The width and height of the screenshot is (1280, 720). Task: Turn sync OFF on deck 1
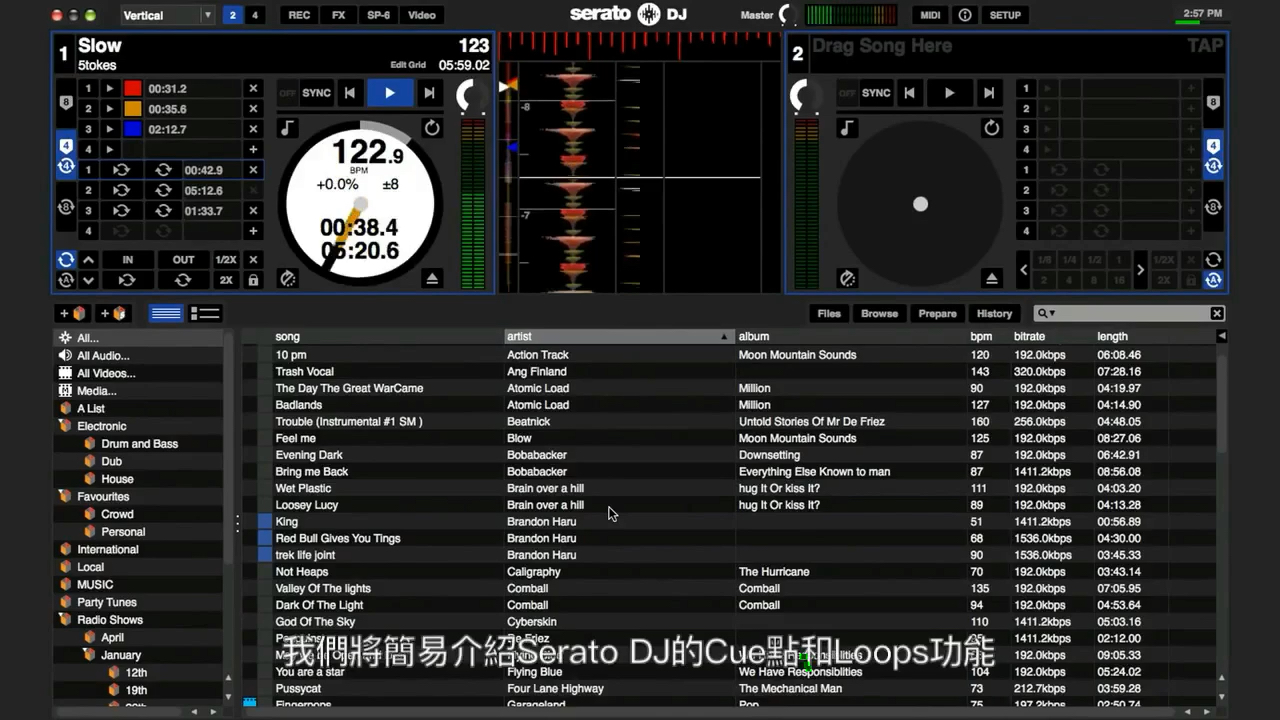point(288,93)
